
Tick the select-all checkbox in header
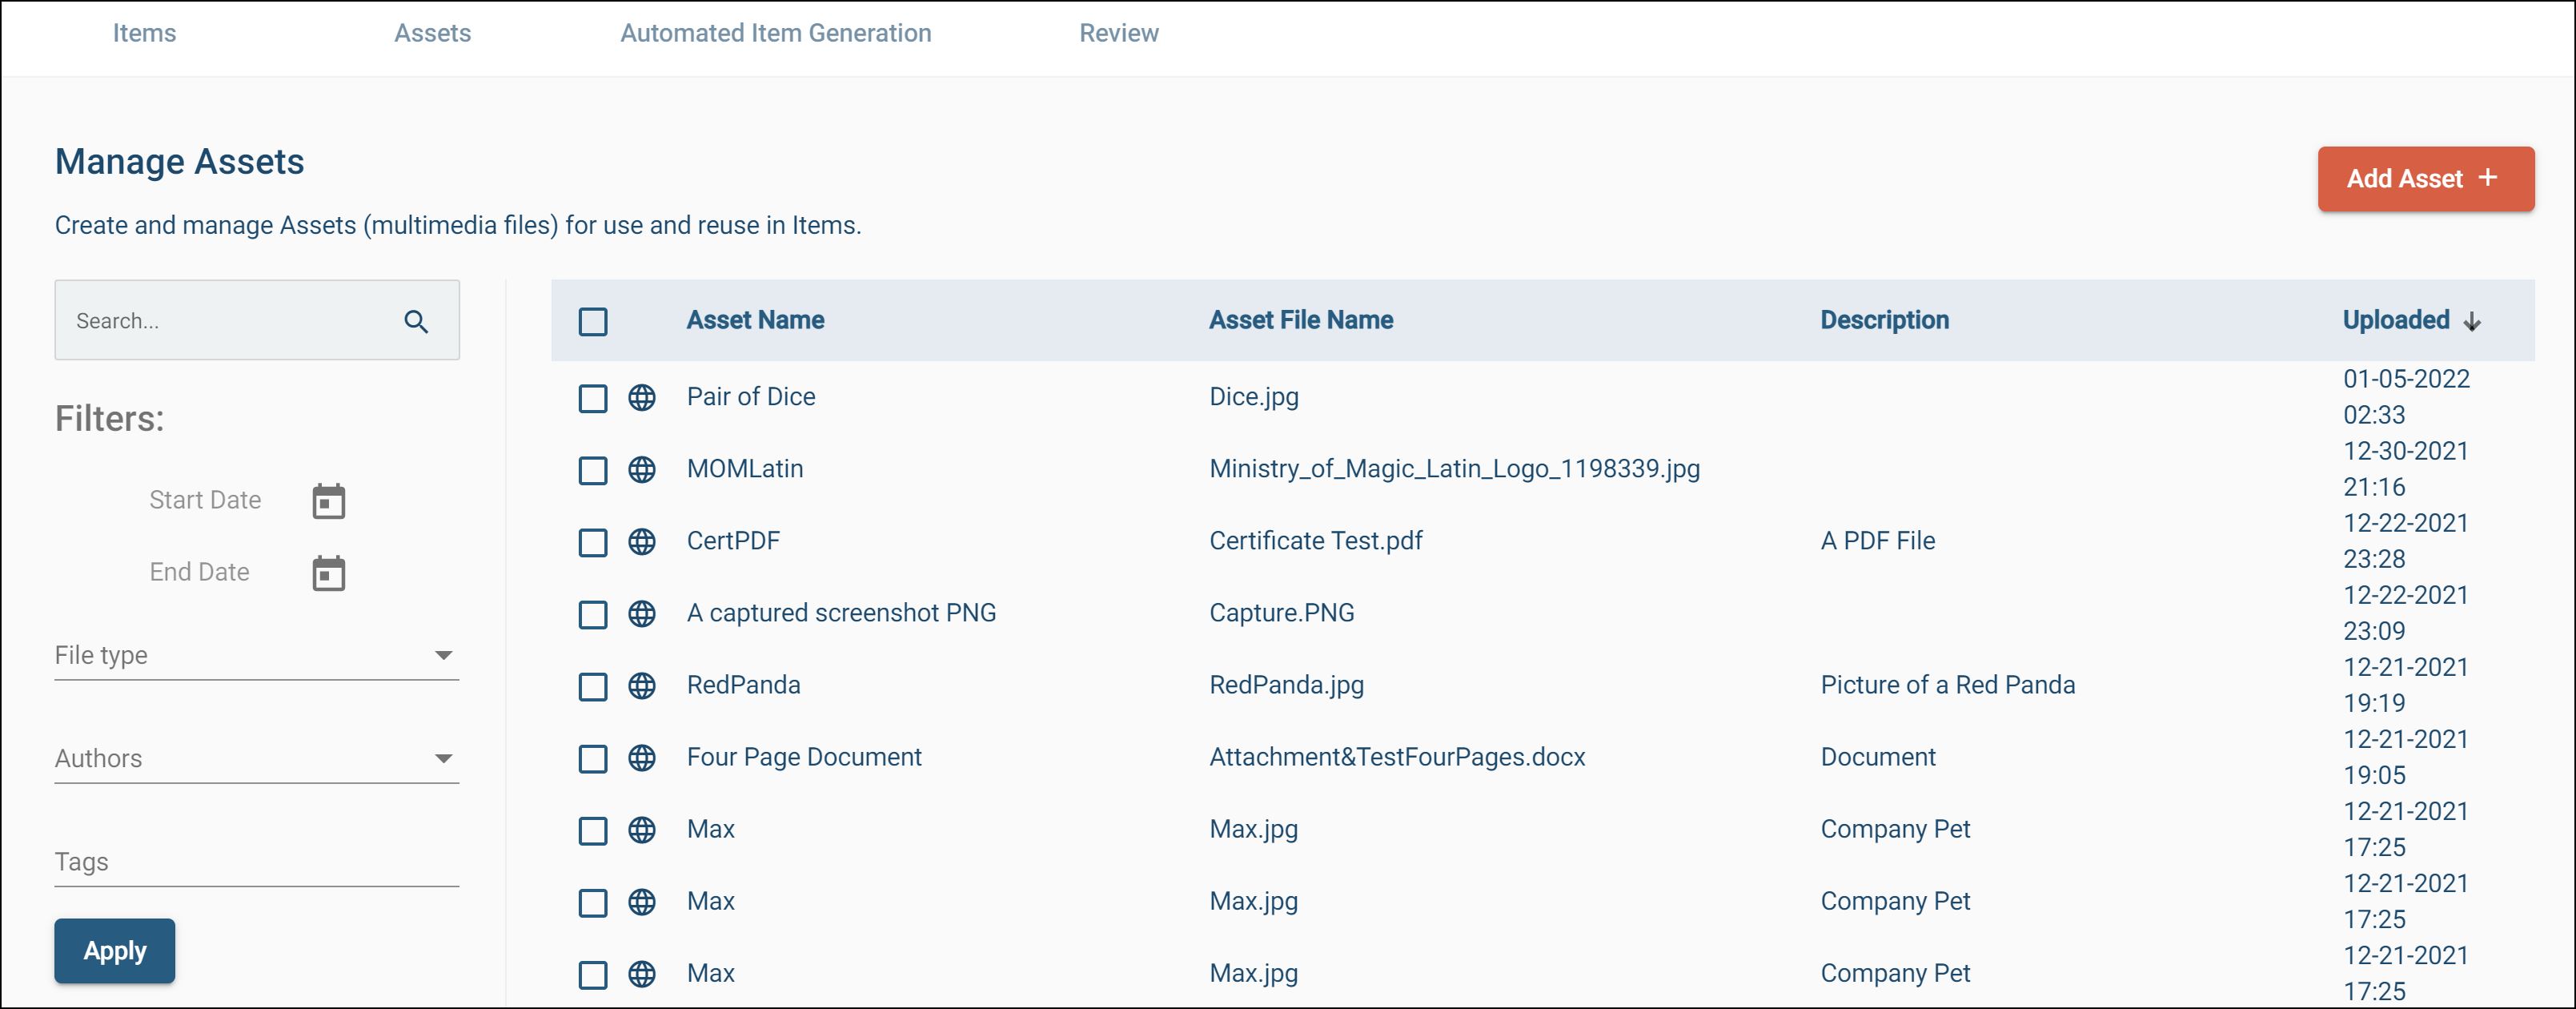coord(593,321)
